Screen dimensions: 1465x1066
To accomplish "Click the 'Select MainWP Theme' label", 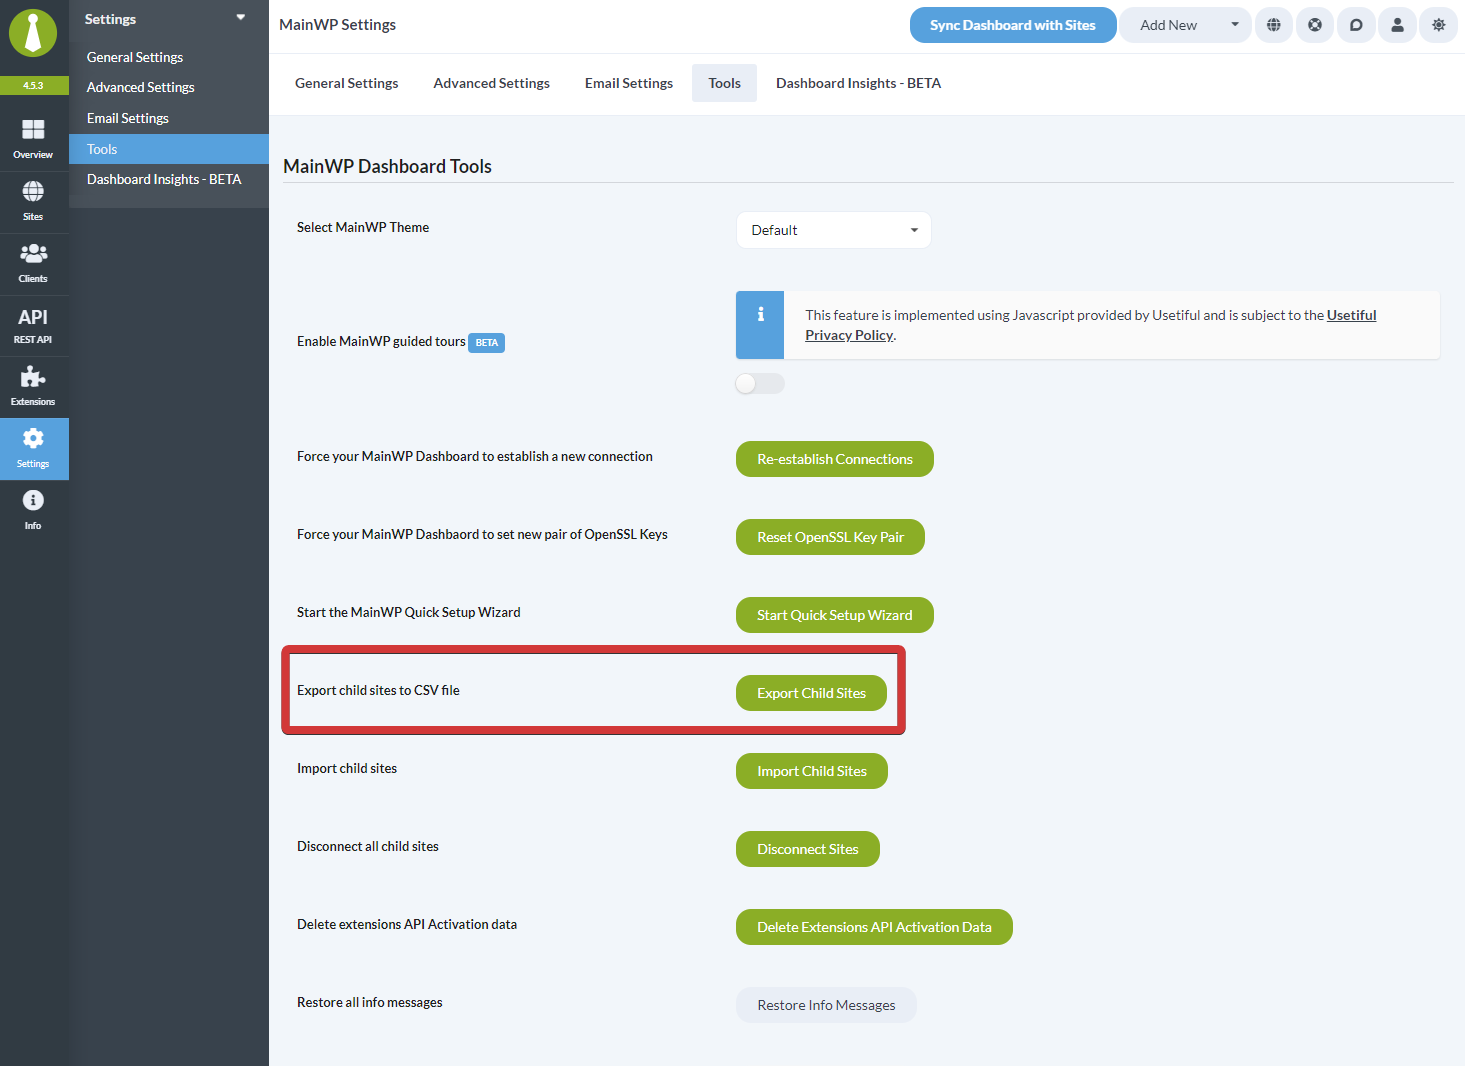I will tap(363, 227).
